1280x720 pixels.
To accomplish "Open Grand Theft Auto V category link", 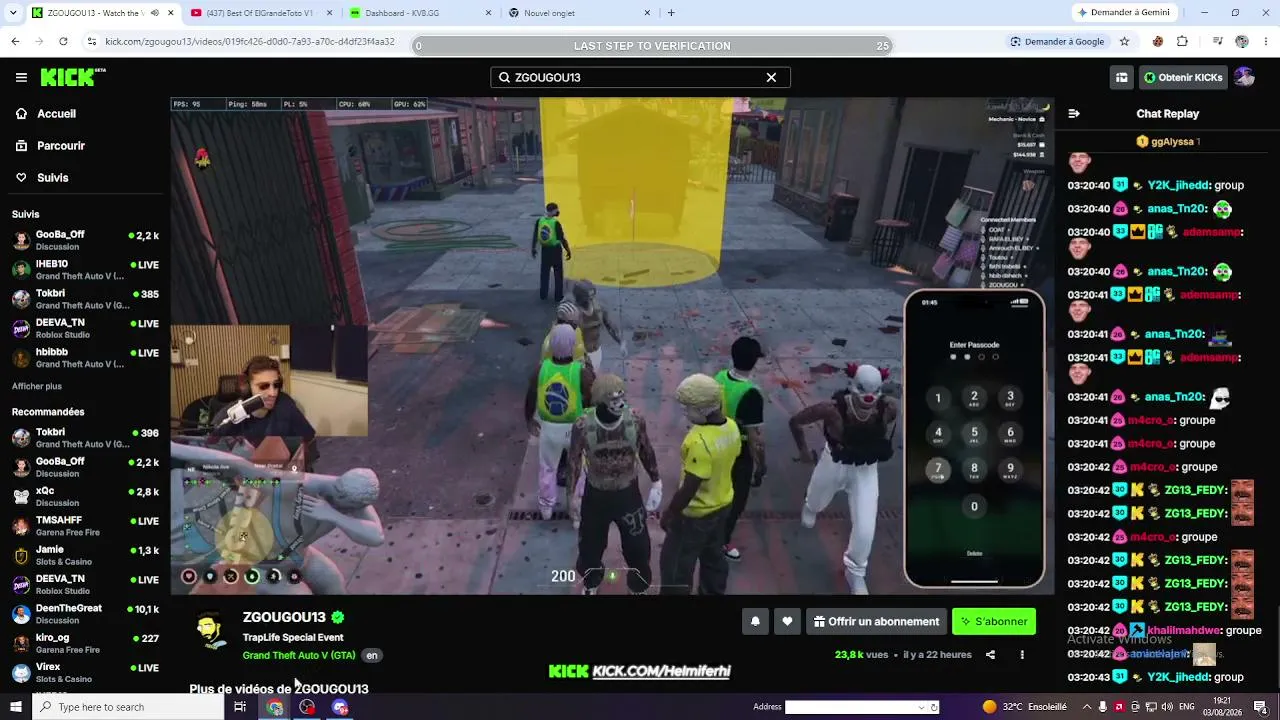I will pos(299,656).
